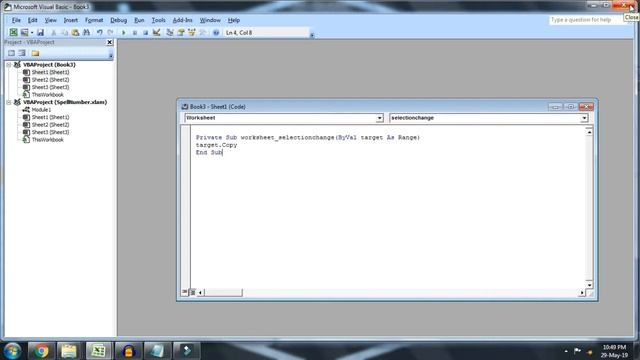Select ThisWorkbook under SpellNumber.xlam project
Image resolution: width=640 pixels, height=360 pixels.
47,140
